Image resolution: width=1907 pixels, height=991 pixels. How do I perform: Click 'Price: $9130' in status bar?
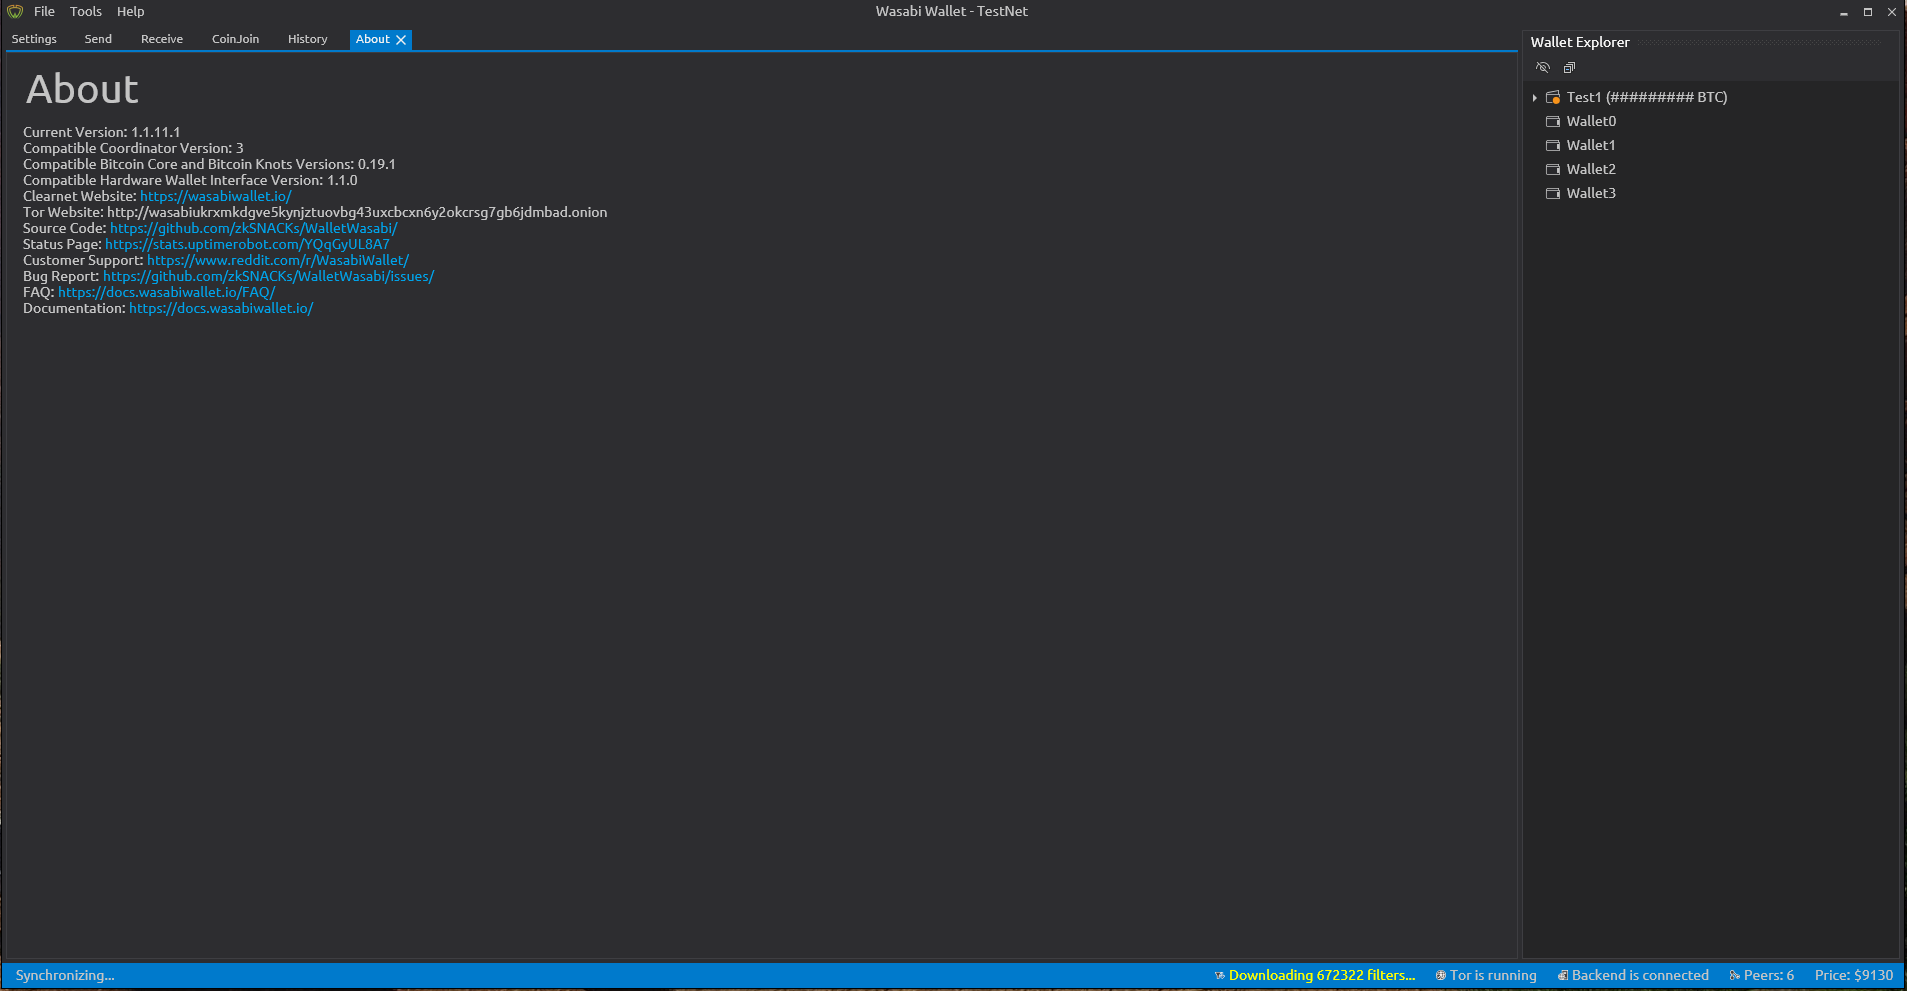(1854, 975)
